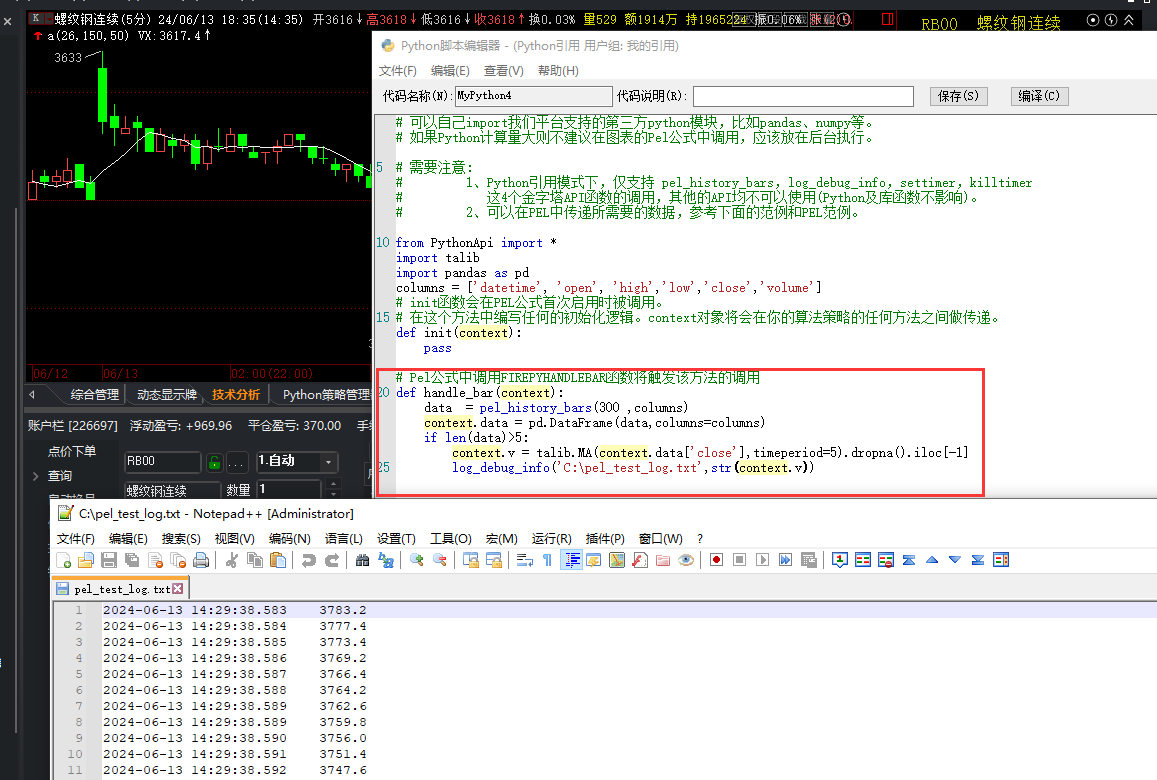Open the 文件(F) menu in Python editor
The image size is (1157, 780).
pos(398,71)
